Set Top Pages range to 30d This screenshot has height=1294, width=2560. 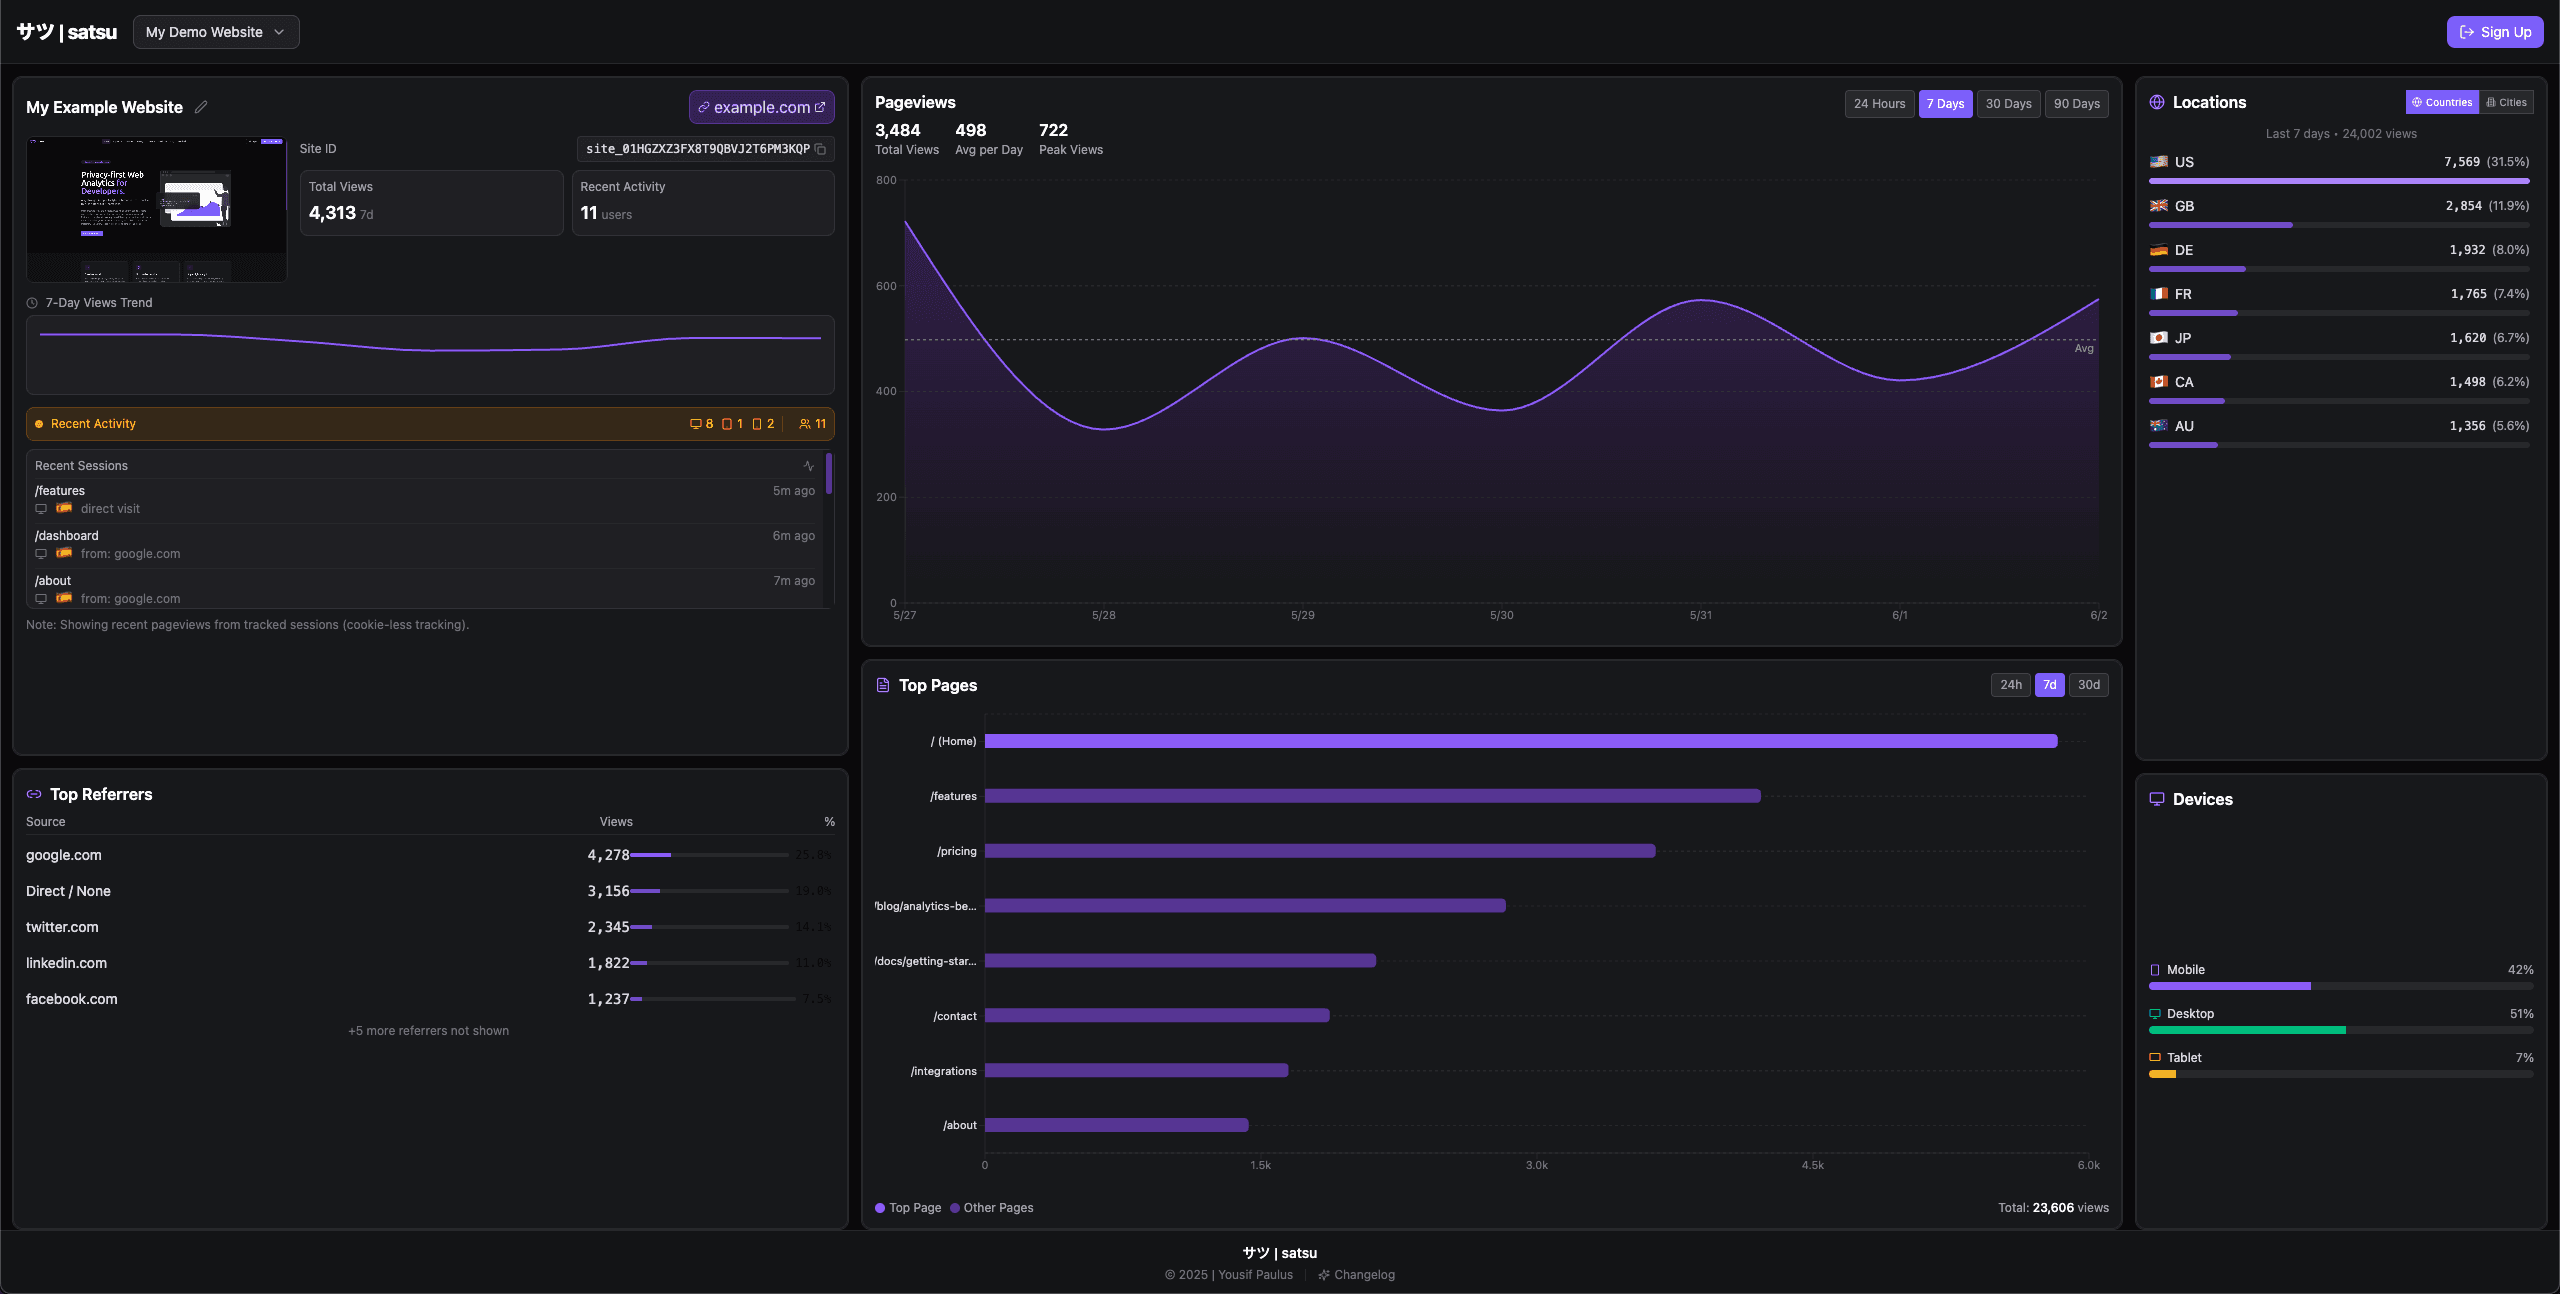pos(2088,685)
